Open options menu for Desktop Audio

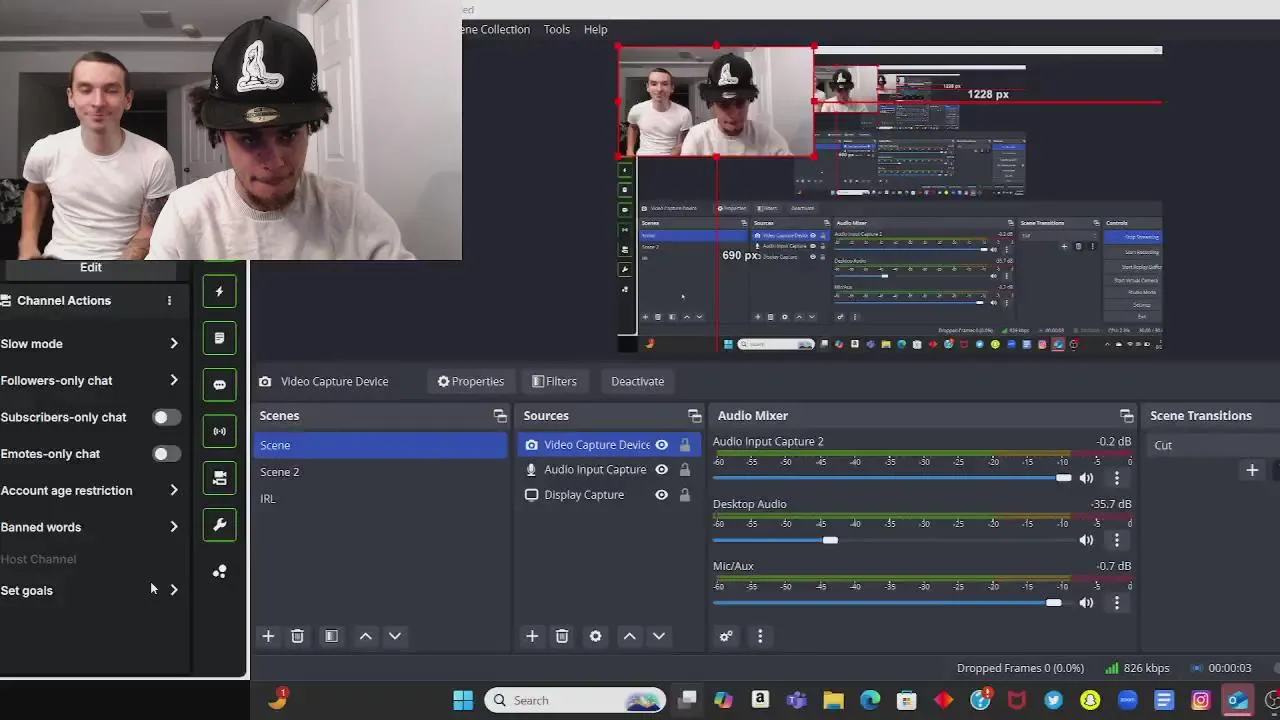pos(1117,540)
